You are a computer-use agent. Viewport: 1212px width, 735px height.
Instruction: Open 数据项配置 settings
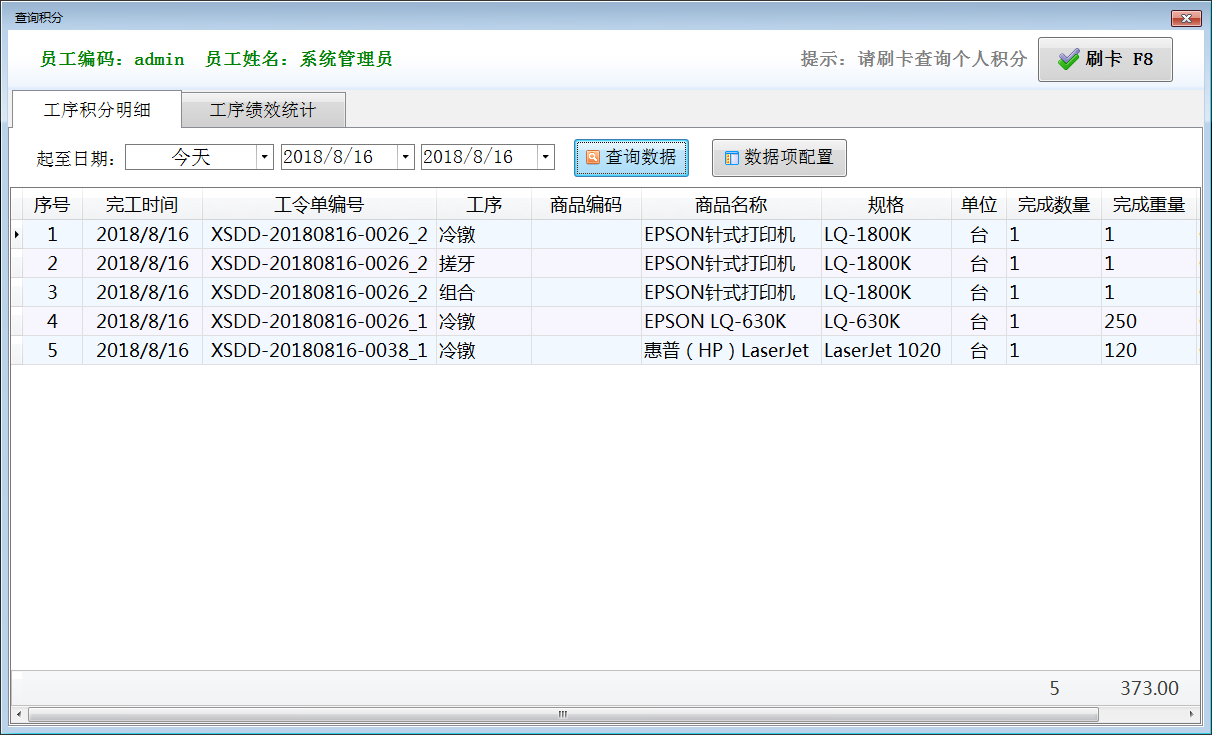click(x=779, y=158)
